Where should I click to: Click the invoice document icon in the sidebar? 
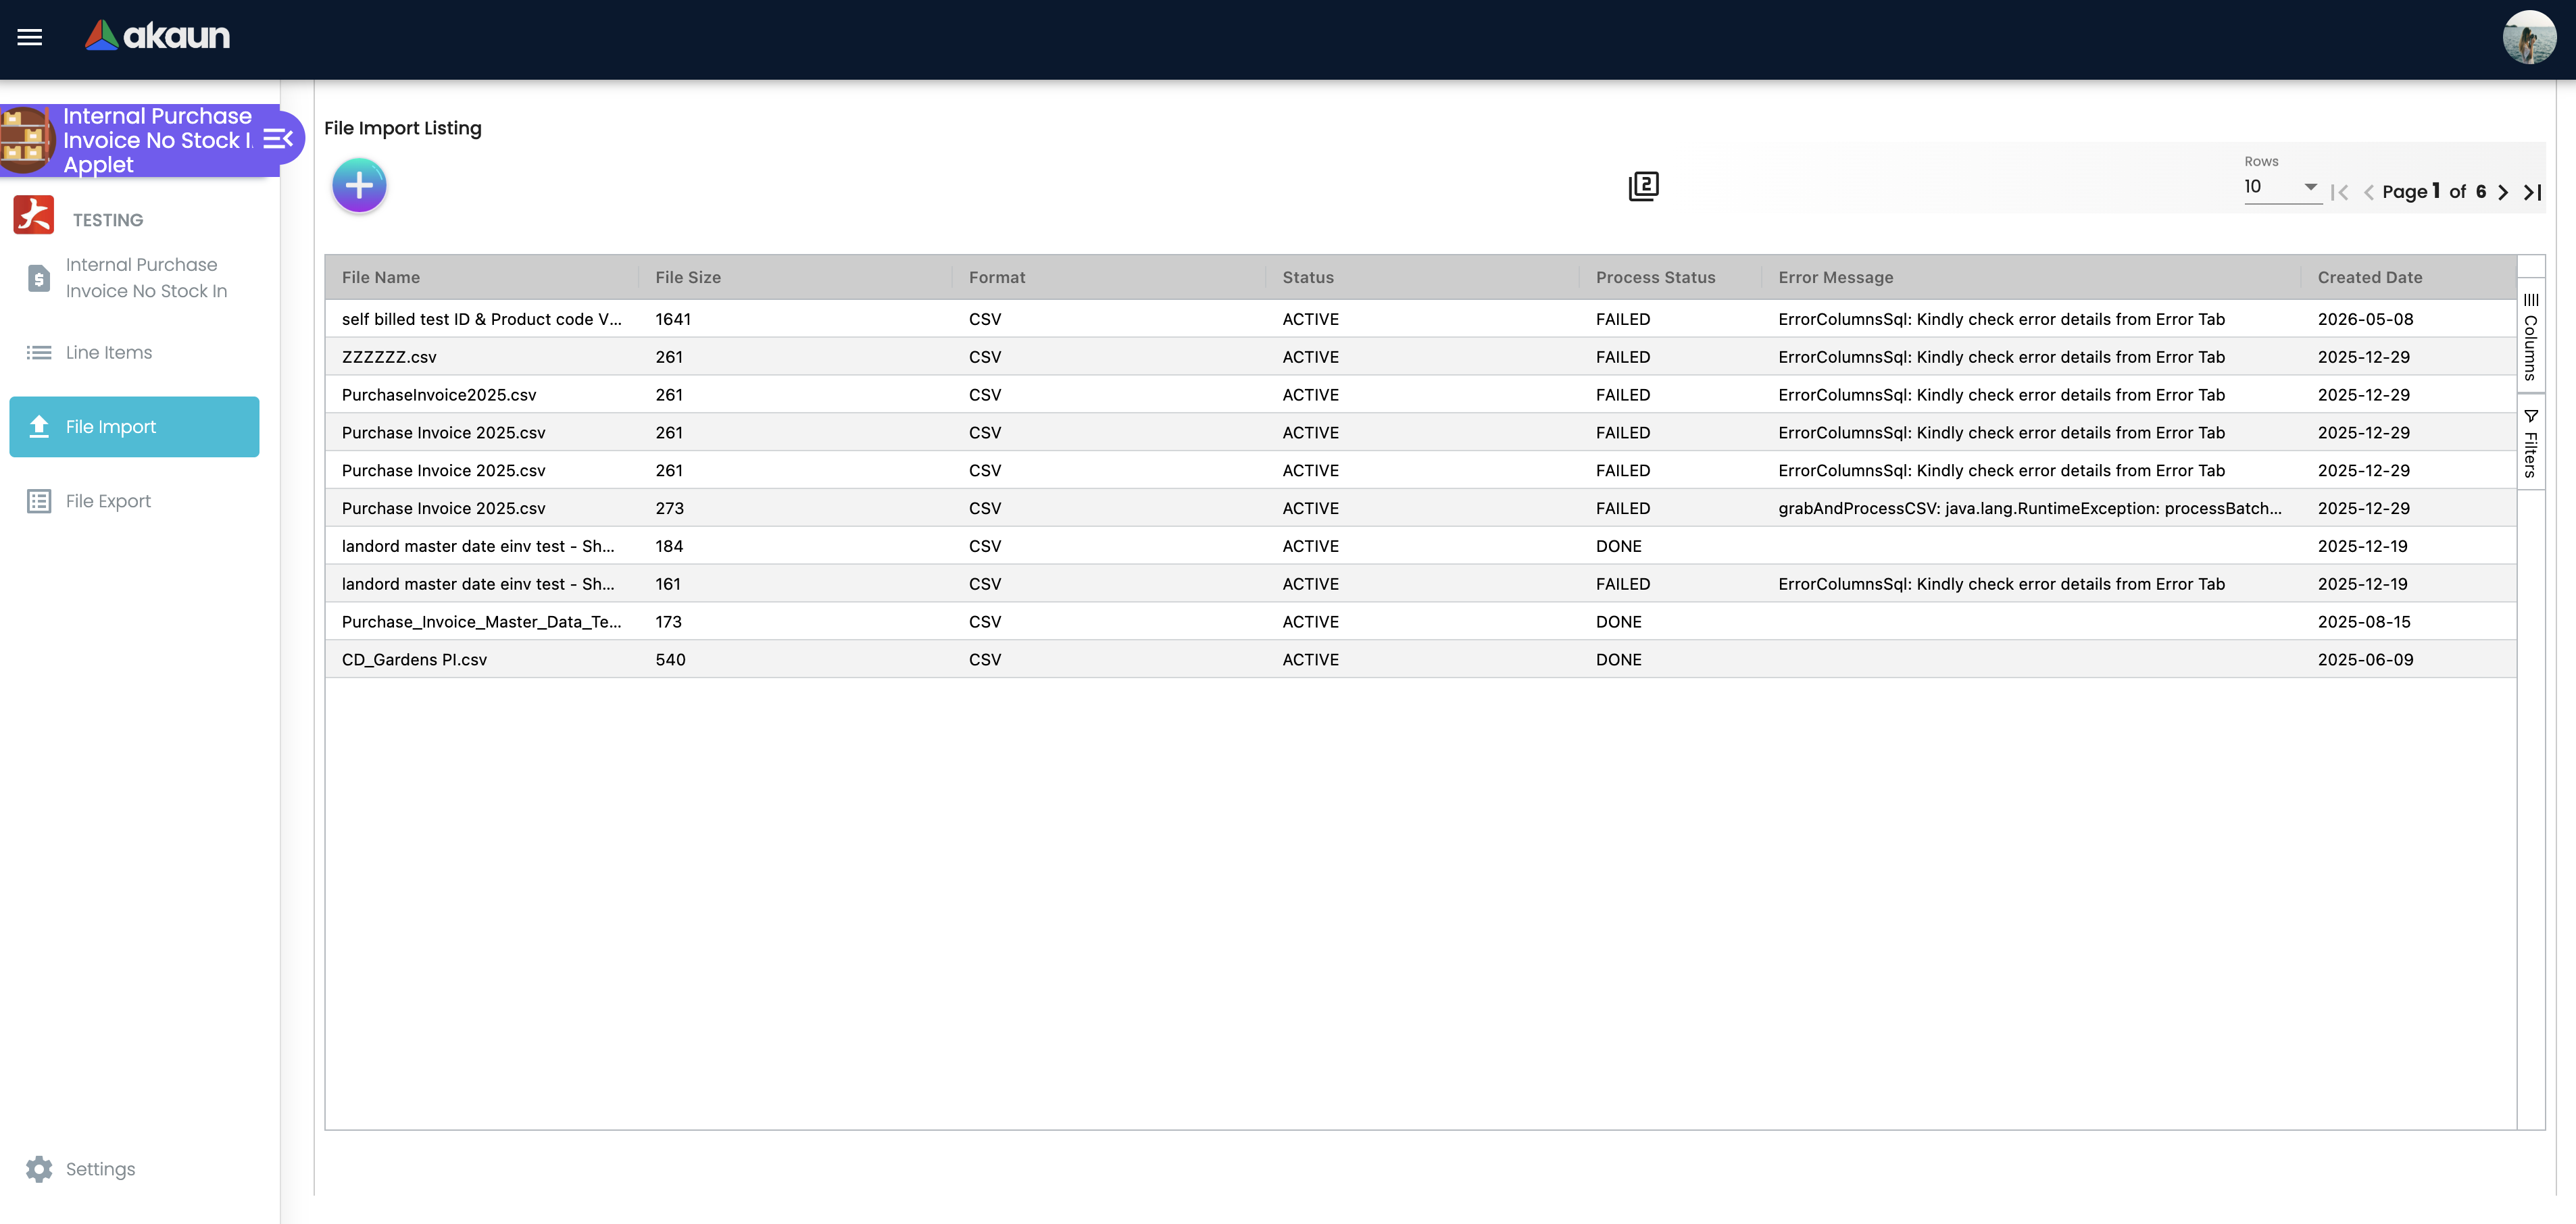[x=39, y=278]
